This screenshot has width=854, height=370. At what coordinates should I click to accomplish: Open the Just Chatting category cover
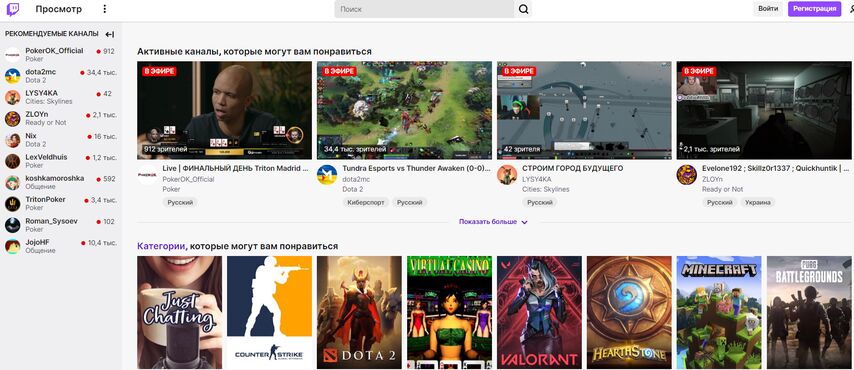(180, 312)
